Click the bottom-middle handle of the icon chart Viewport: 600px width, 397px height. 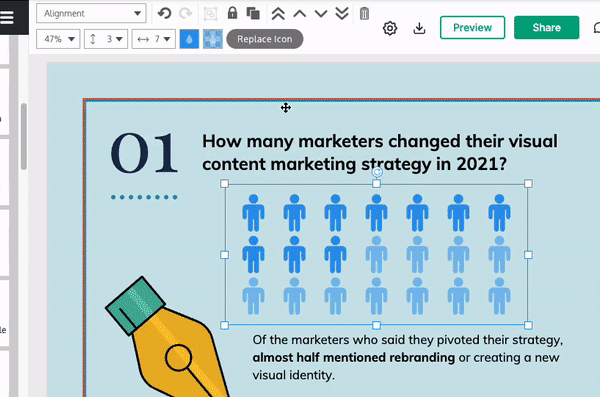point(377,325)
